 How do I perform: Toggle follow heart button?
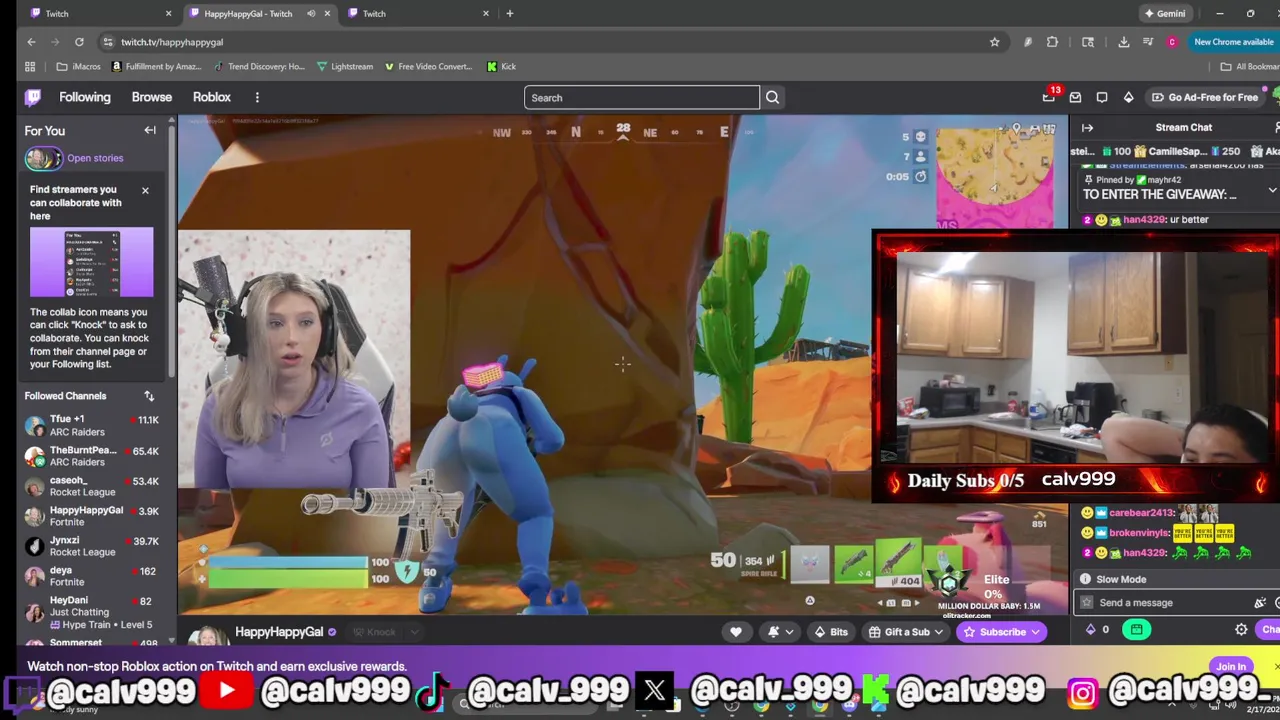coord(736,631)
